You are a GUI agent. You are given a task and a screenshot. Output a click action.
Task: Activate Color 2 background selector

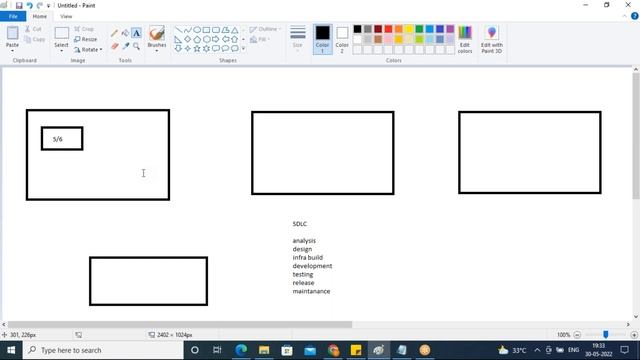[342, 39]
